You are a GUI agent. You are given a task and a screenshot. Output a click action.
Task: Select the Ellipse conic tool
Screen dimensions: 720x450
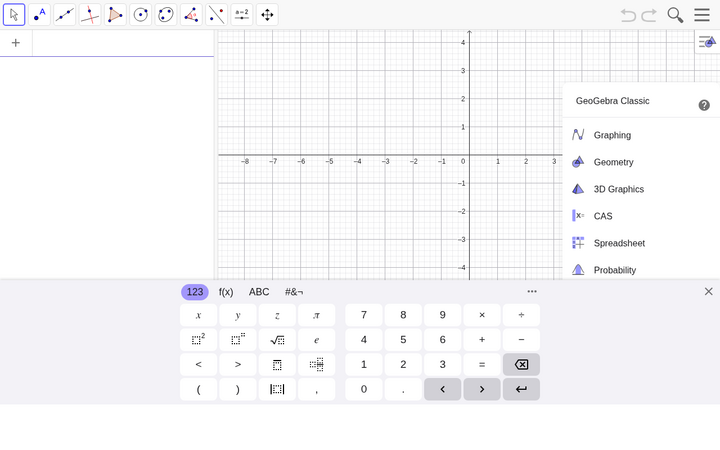tap(166, 15)
